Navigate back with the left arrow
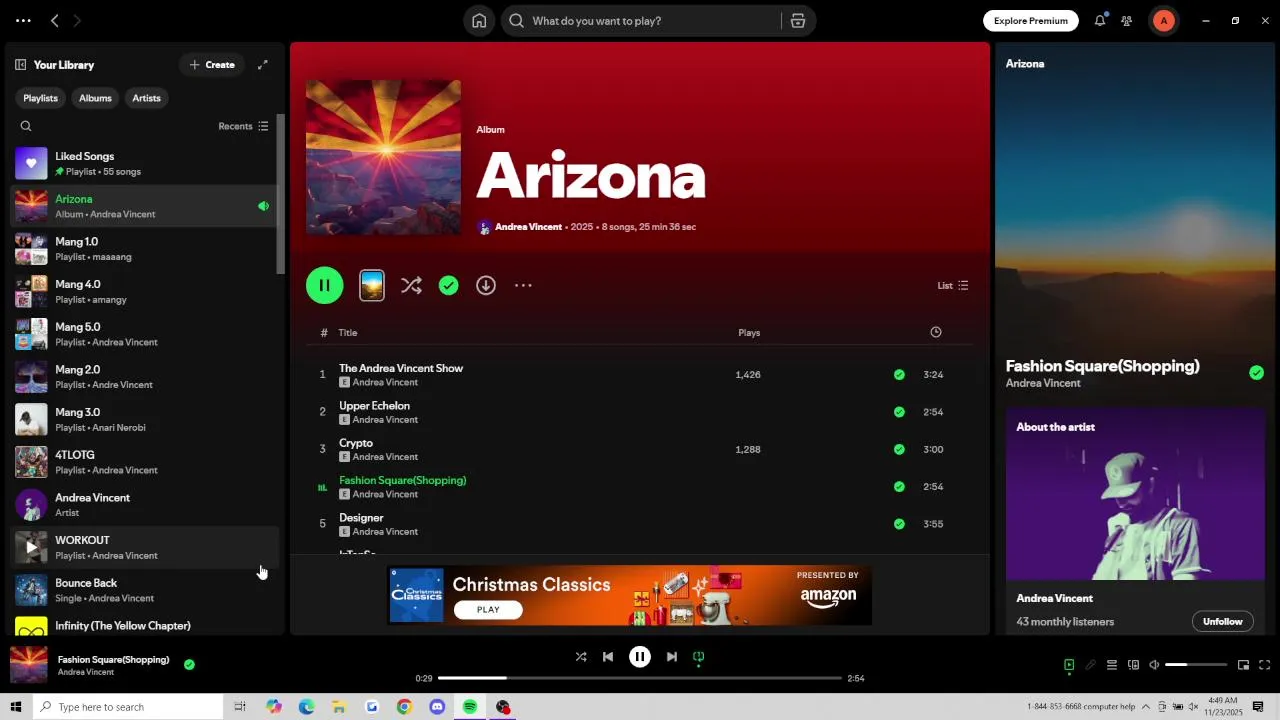This screenshot has width=1280, height=720. (x=55, y=21)
